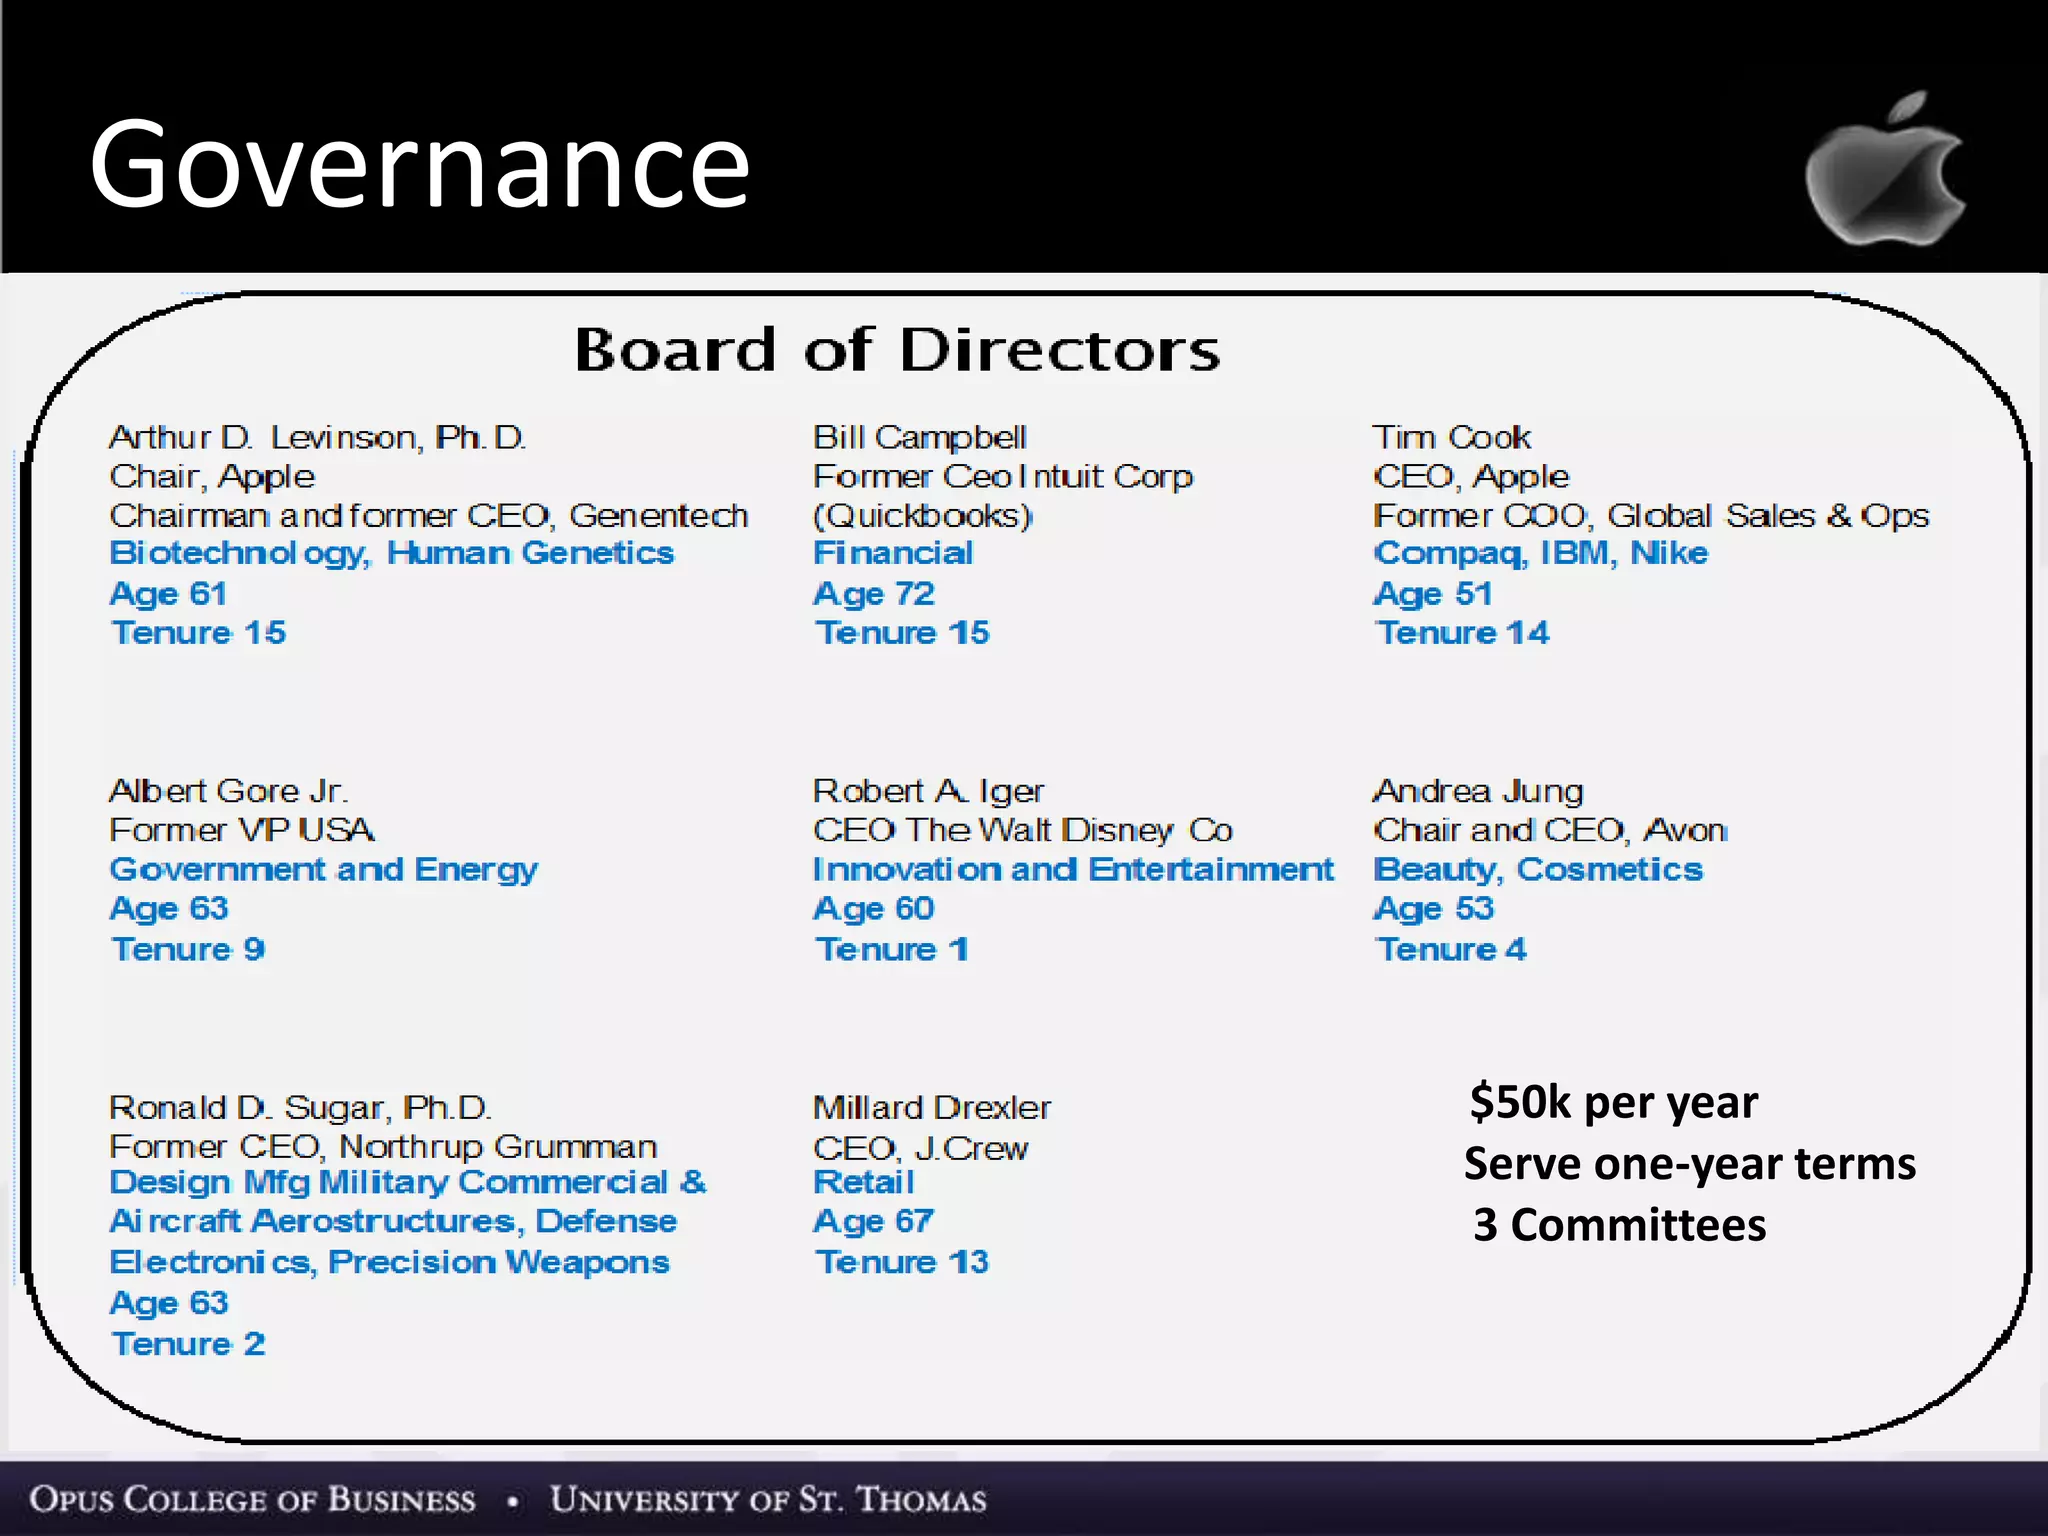Click Age 63 under Ronald Sugar
Image resolution: width=2048 pixels, height=1536 pixels.
tap(169, 1304)
